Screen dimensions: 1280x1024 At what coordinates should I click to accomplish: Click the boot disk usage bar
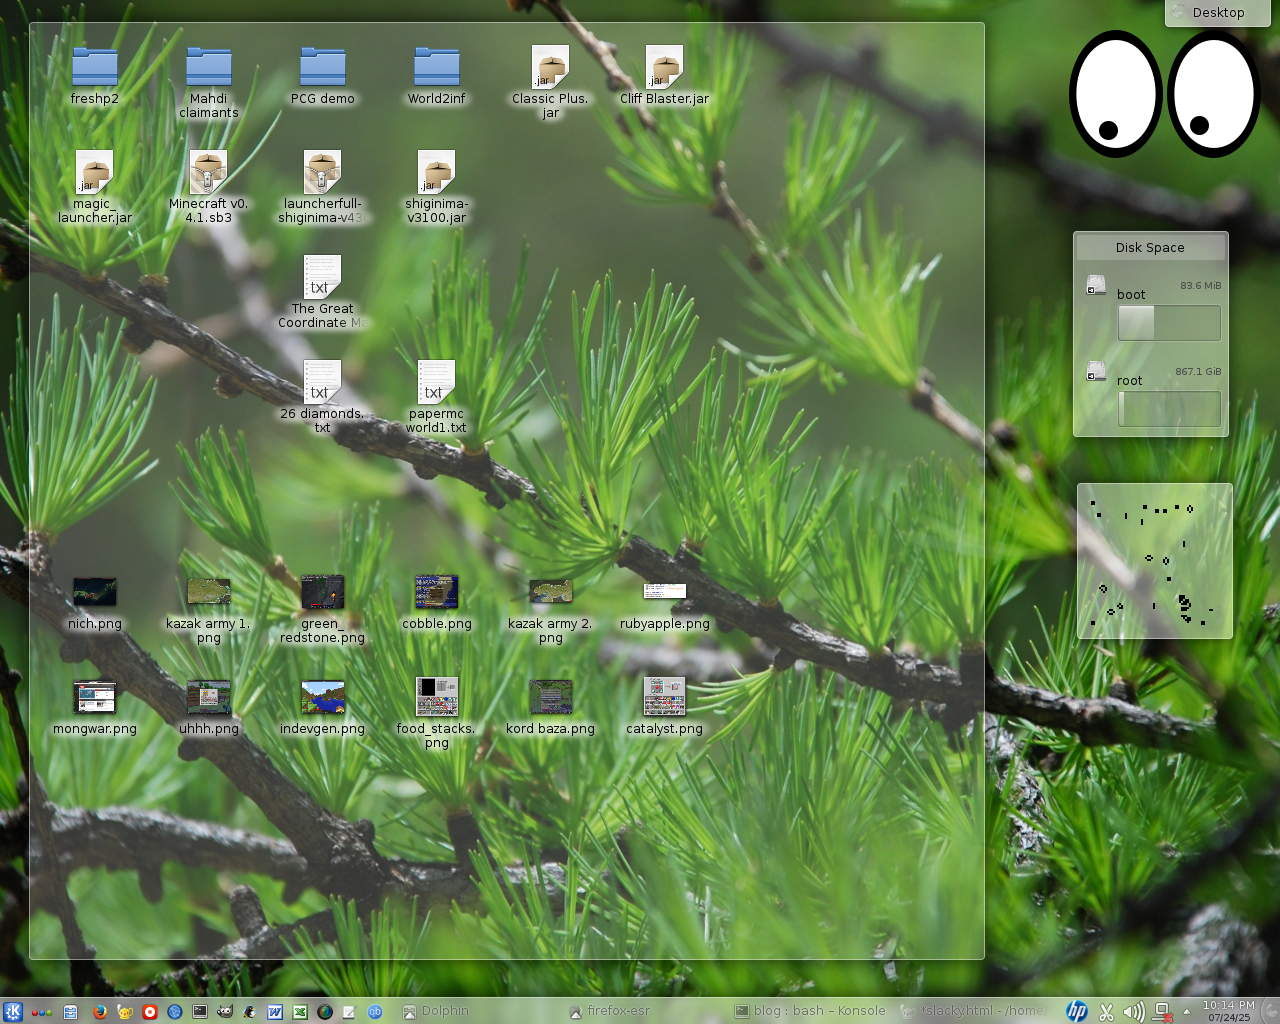click(1168, 323)
